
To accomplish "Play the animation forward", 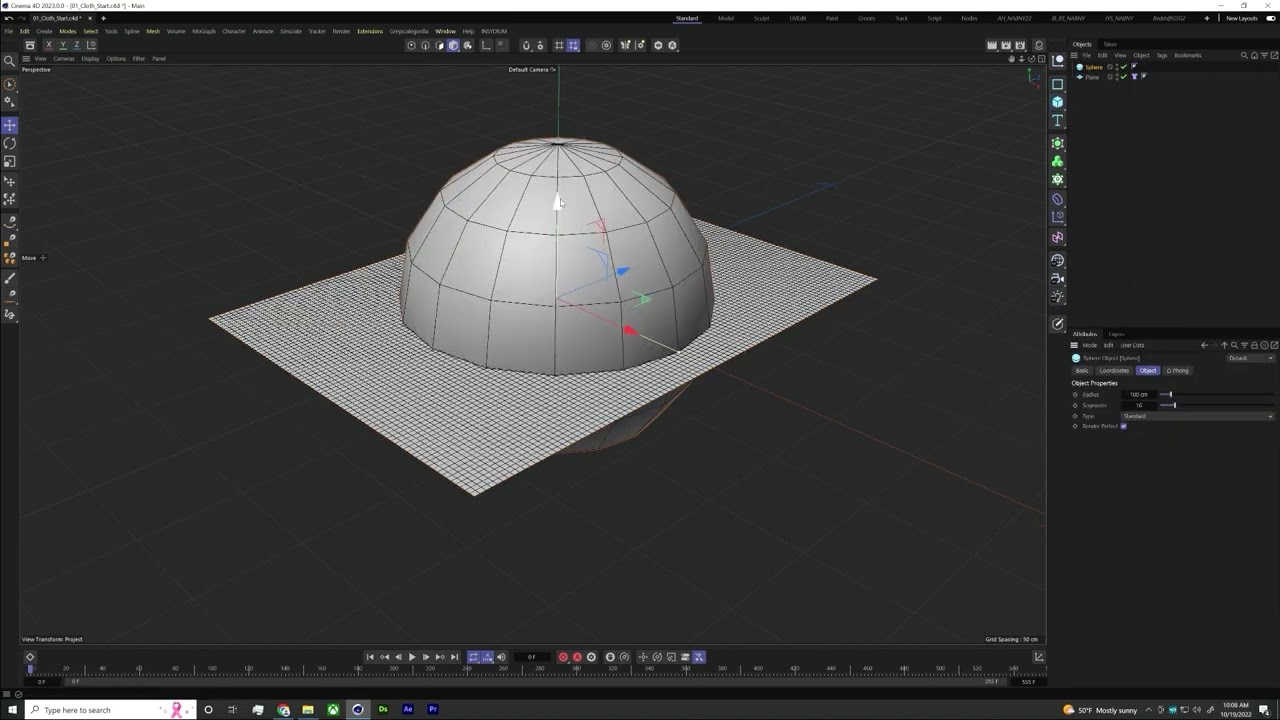I will 412,657.
